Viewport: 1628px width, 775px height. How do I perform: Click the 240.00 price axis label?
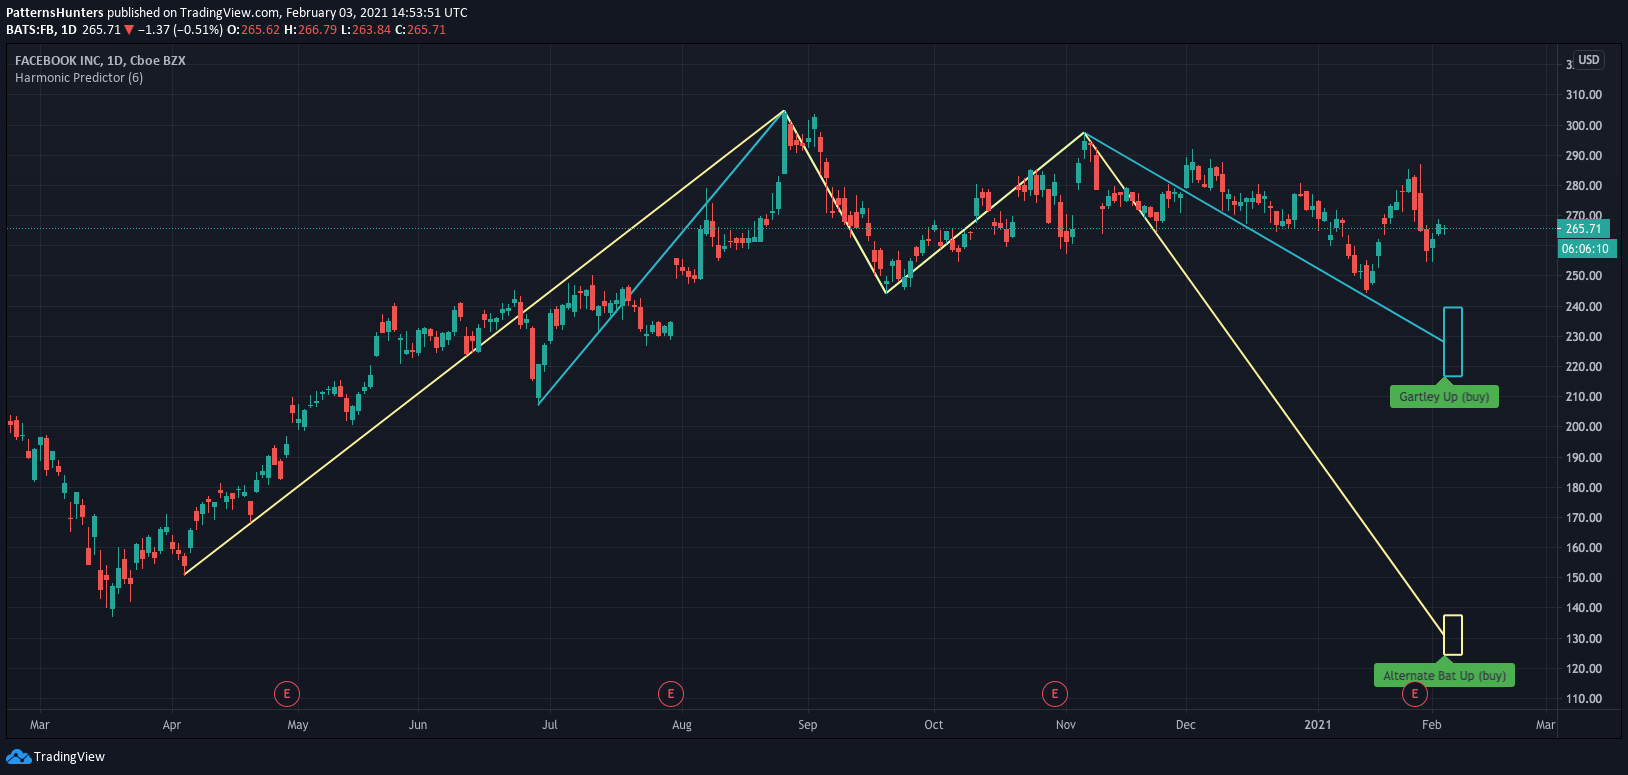pos(1584,306)
